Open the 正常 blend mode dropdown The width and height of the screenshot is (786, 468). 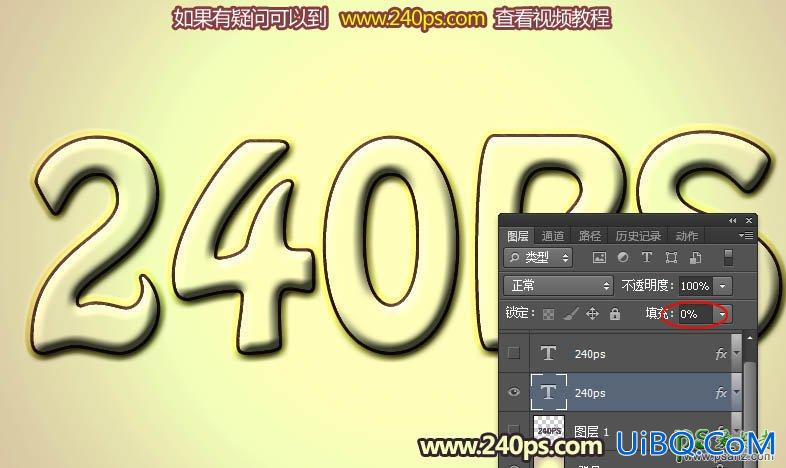[558, 286]
